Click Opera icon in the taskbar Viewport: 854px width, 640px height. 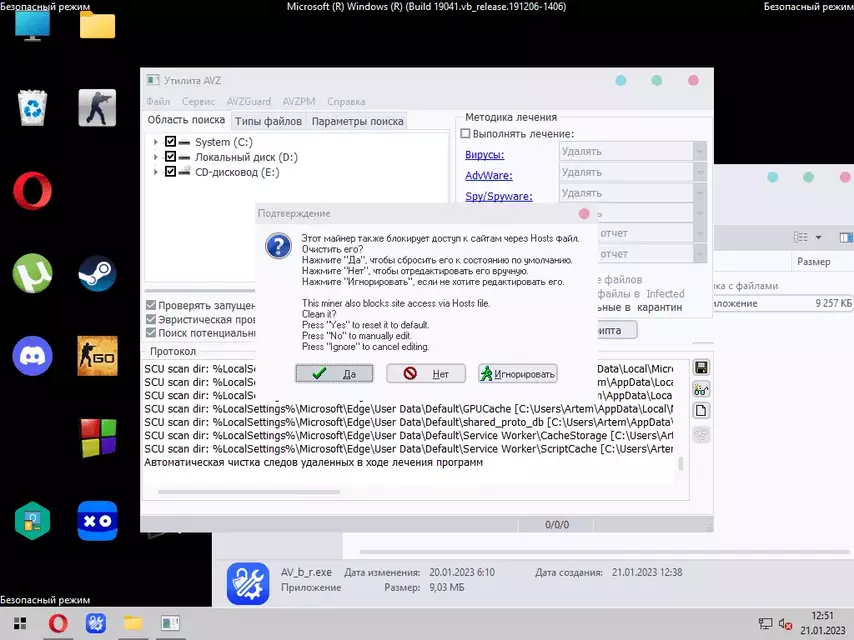tap(58, 623)
